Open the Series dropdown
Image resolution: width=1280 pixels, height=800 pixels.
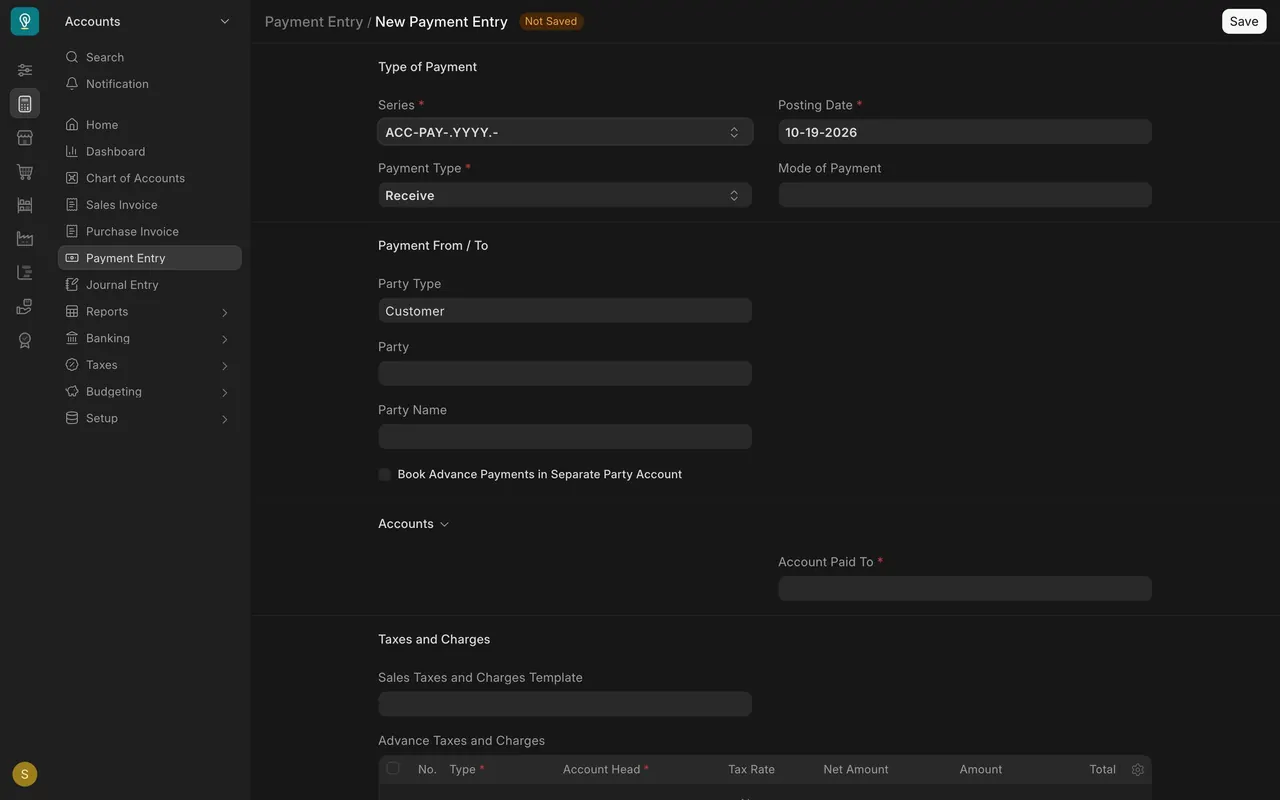(x=565, y=132)
